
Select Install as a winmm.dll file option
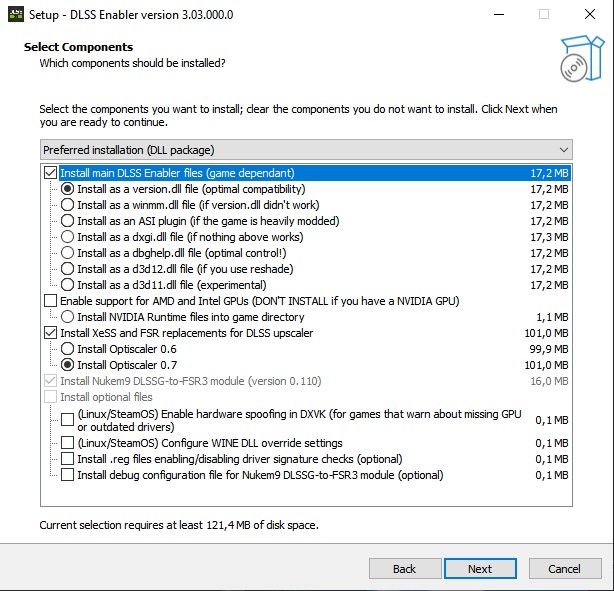click(67, 205)
